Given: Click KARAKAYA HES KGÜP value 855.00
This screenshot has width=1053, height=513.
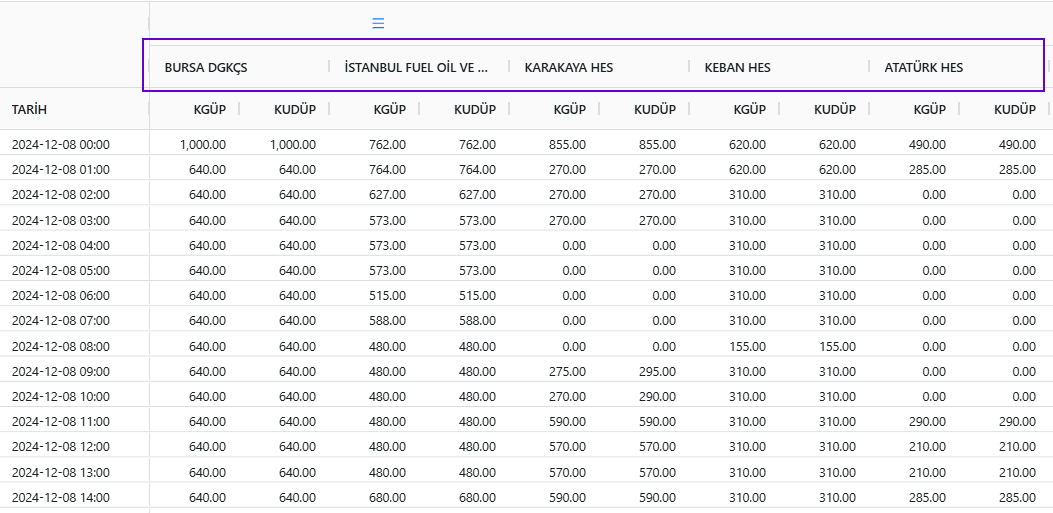Looking at the screenshot, I should (x=567, y=144).
